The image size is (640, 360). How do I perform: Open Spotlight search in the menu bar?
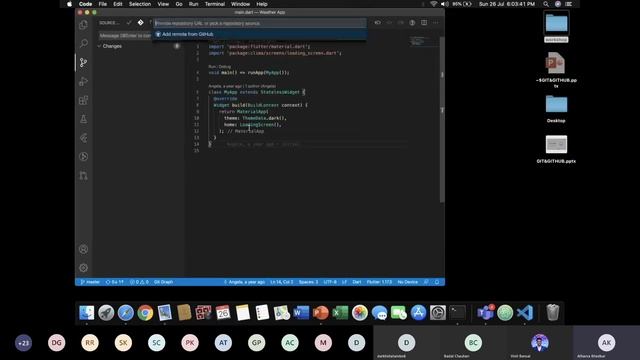546,4
